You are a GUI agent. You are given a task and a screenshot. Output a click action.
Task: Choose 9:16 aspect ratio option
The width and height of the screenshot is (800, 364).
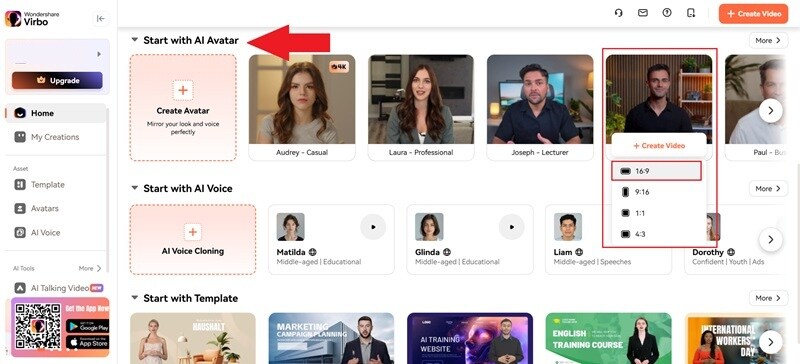pyautogui.click(x=657, y=192)
